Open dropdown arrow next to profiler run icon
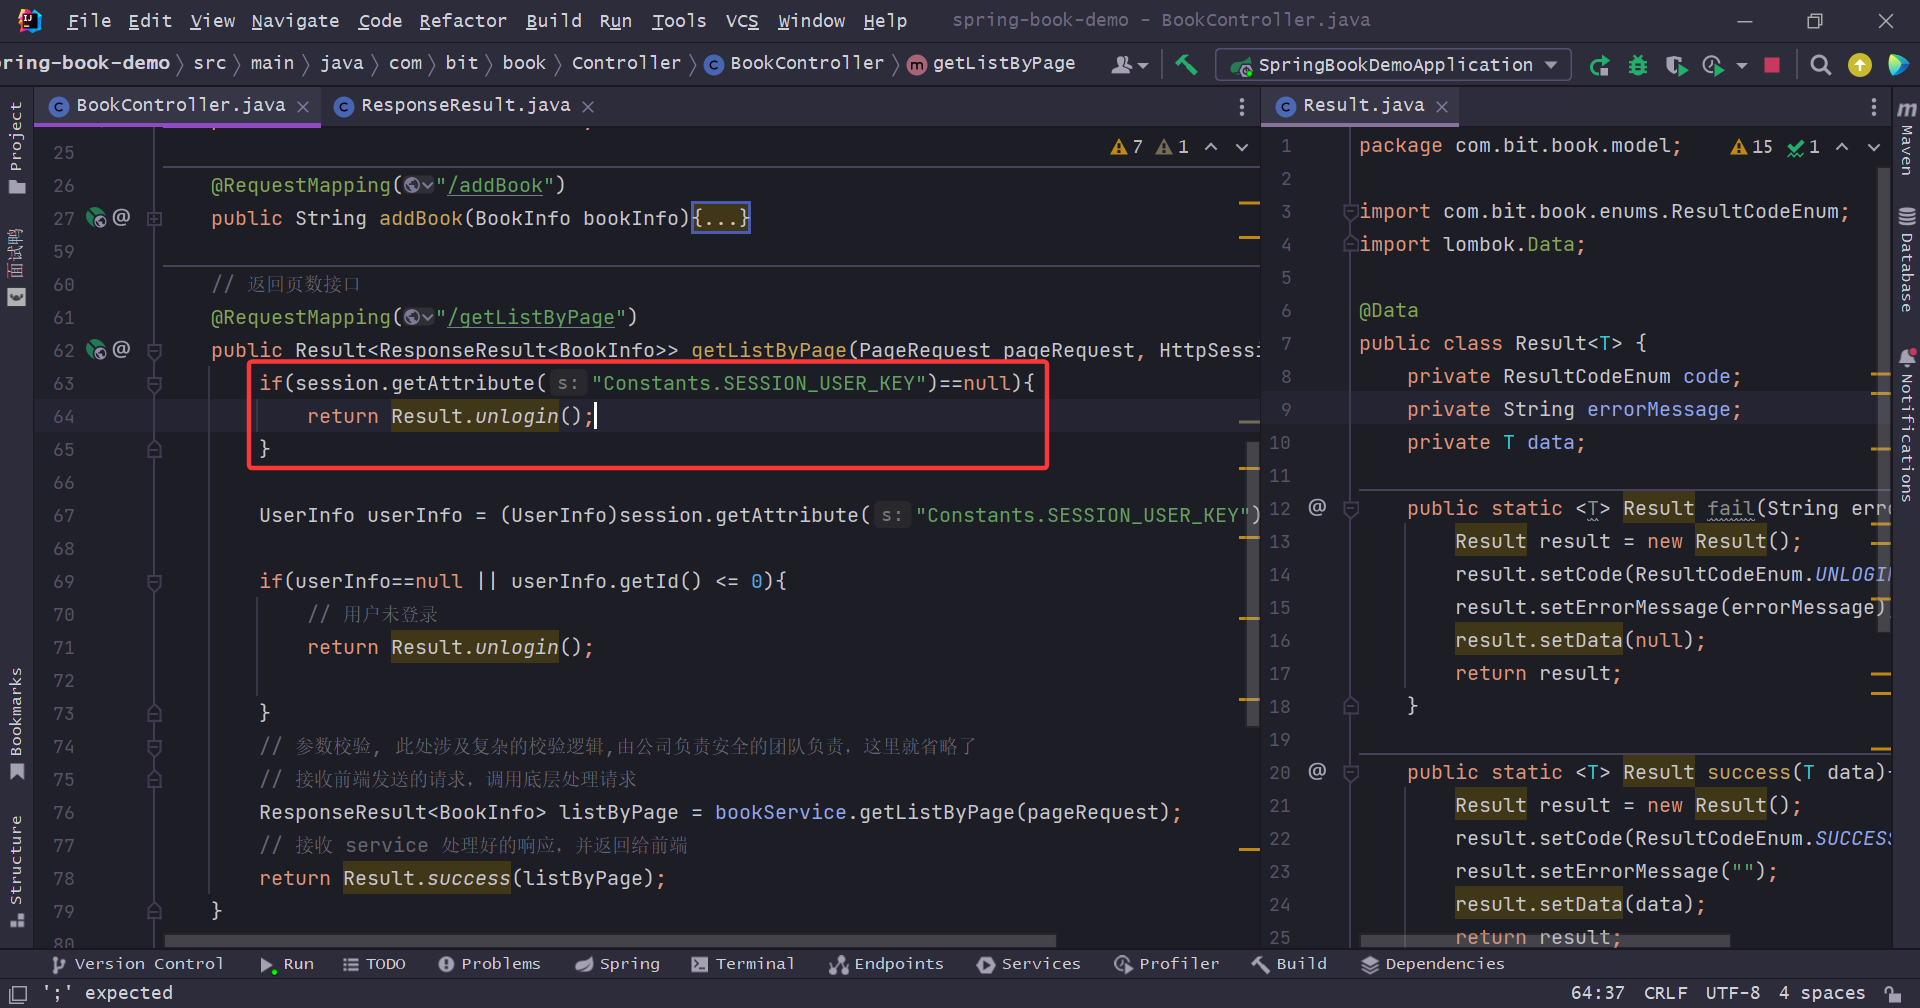1920x1008 pixels. [1742, 66]
